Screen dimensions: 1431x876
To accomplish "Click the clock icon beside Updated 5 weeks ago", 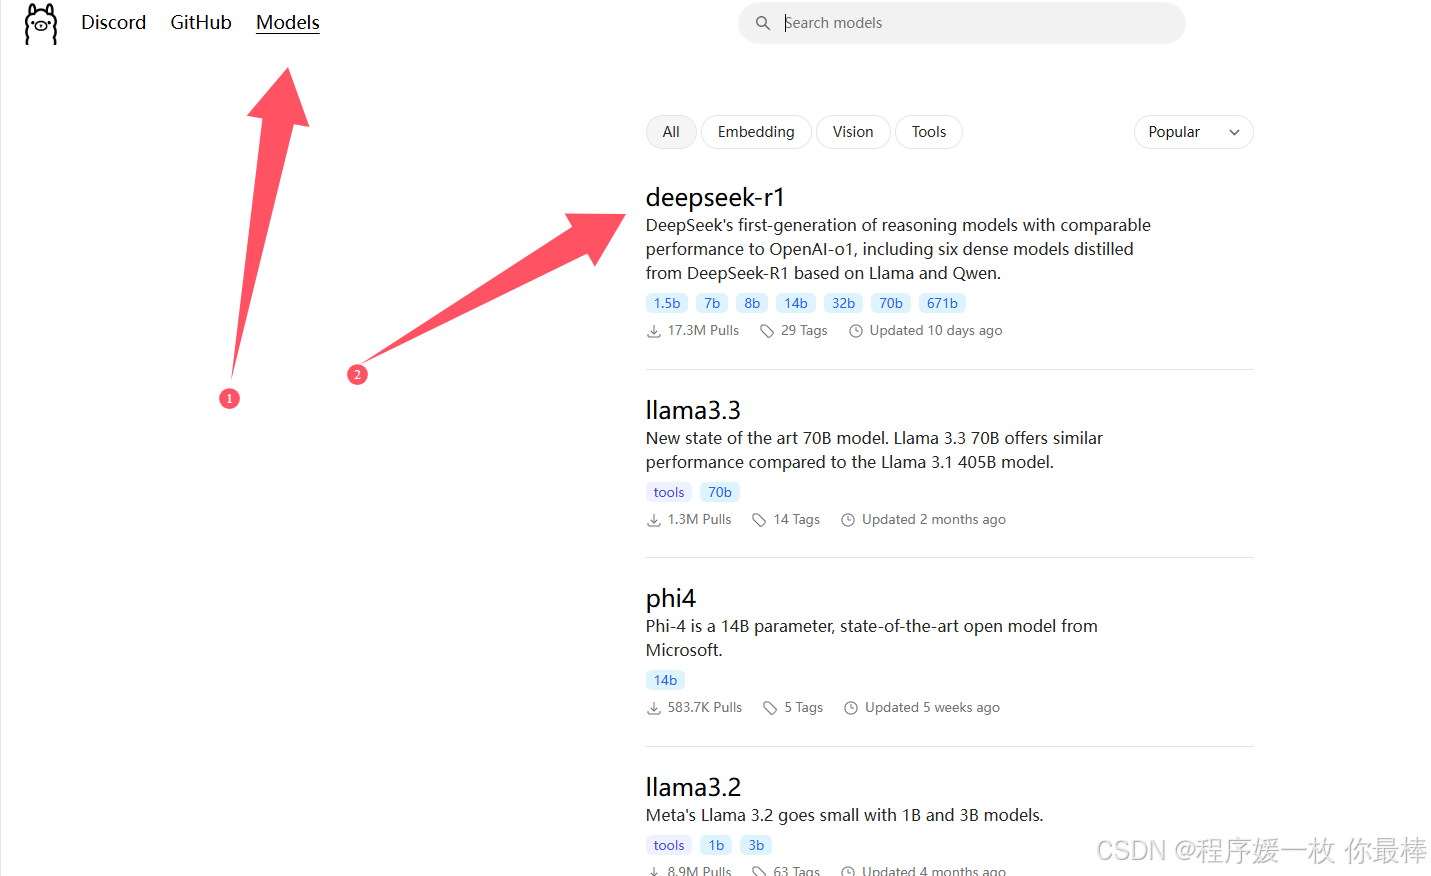I will 851,708.
